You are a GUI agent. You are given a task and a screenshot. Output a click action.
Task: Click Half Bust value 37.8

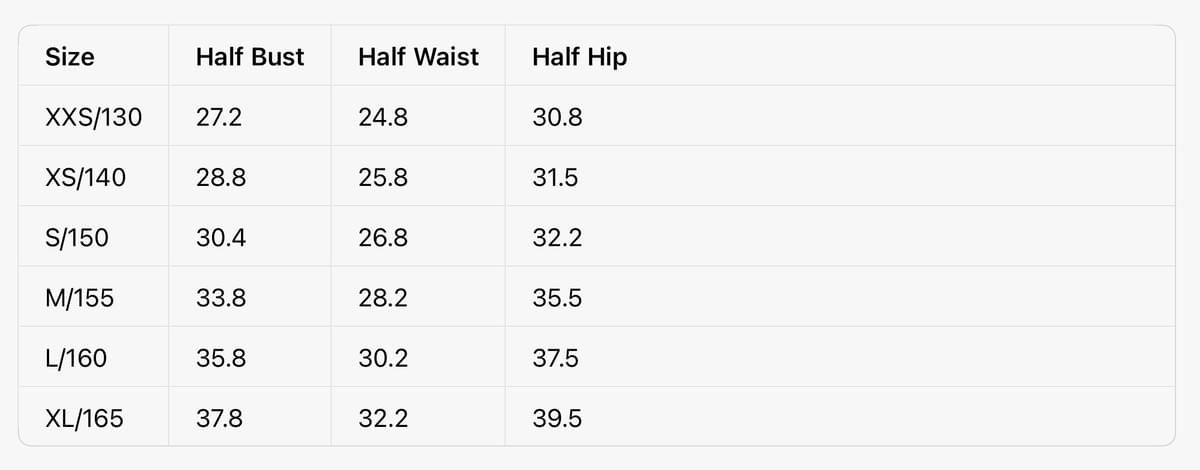point(219,418)
